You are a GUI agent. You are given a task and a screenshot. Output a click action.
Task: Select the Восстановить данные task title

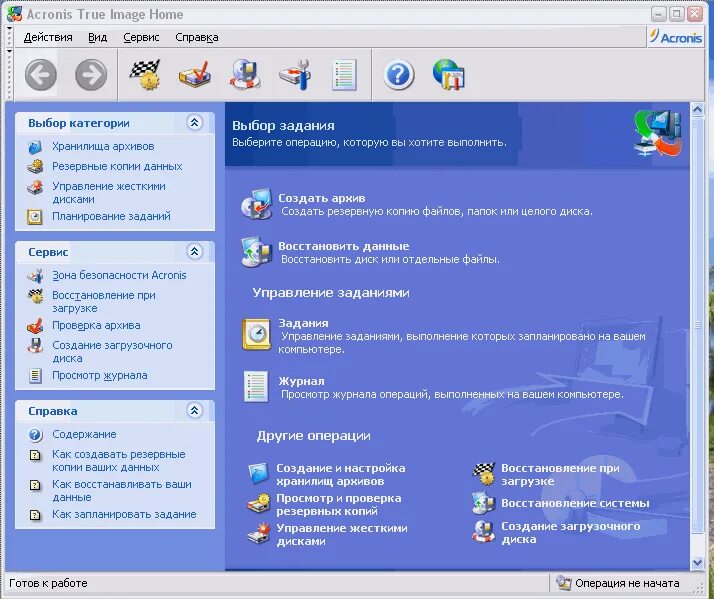344,246
